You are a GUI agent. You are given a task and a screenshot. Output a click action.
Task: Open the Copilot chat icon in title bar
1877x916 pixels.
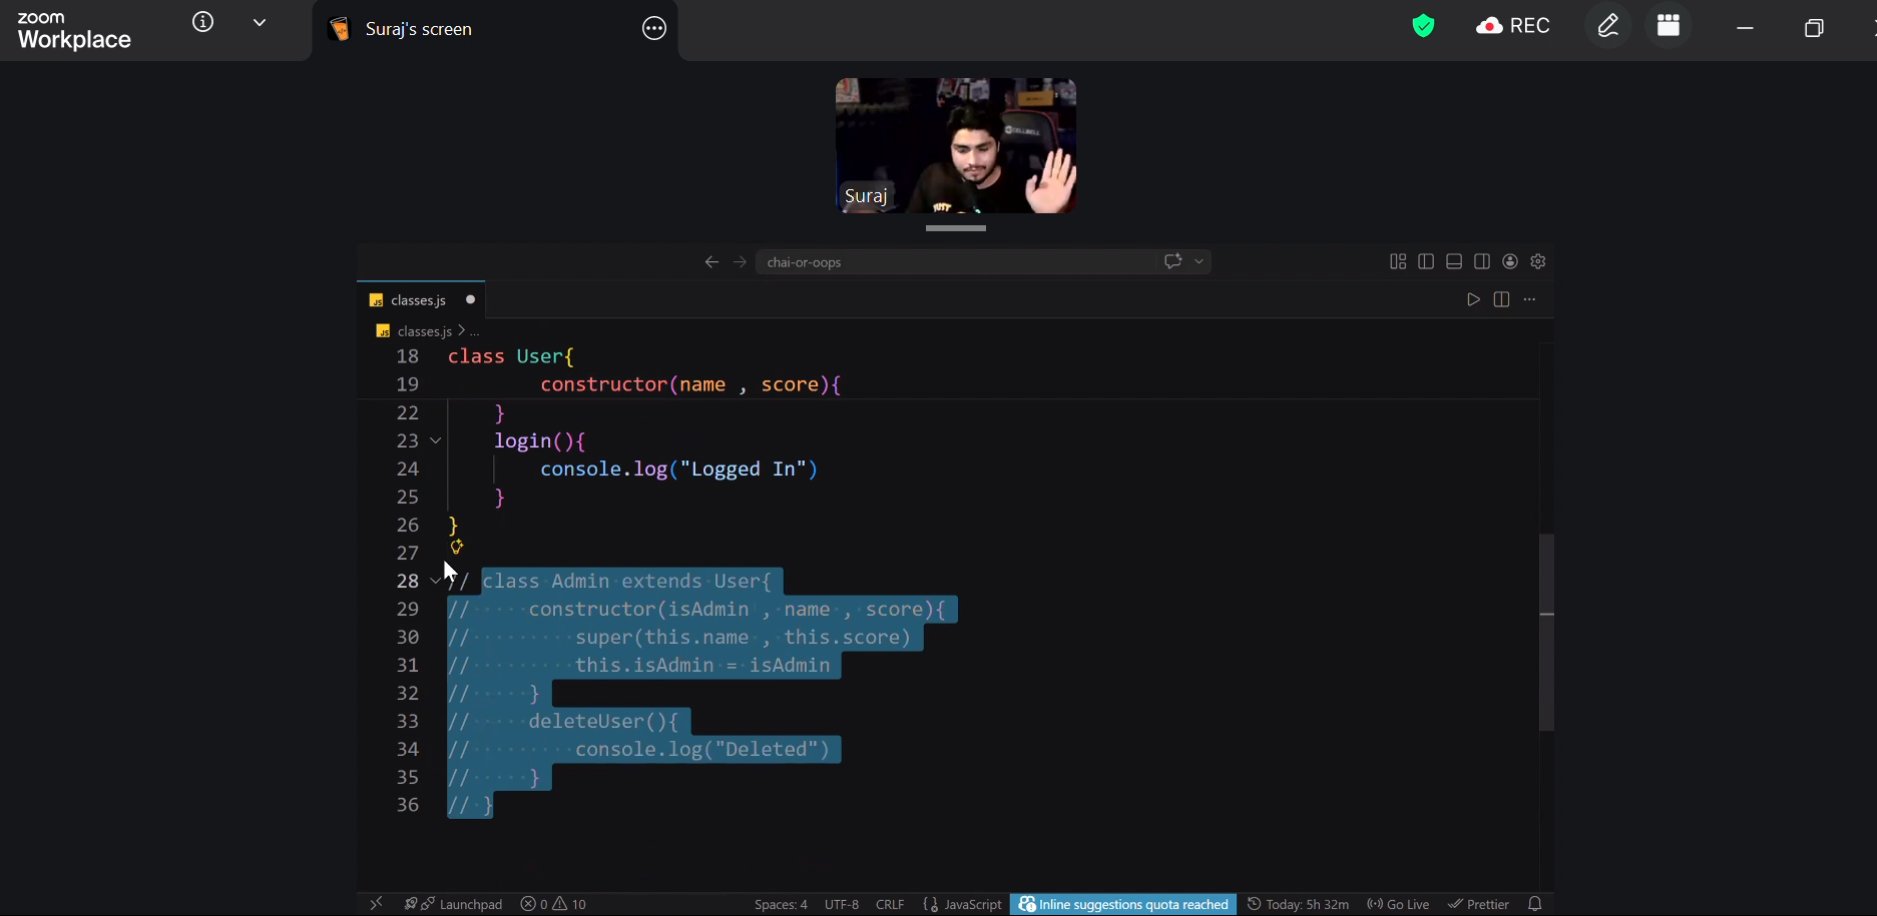pyautogui.click(x=1173, y=261)
